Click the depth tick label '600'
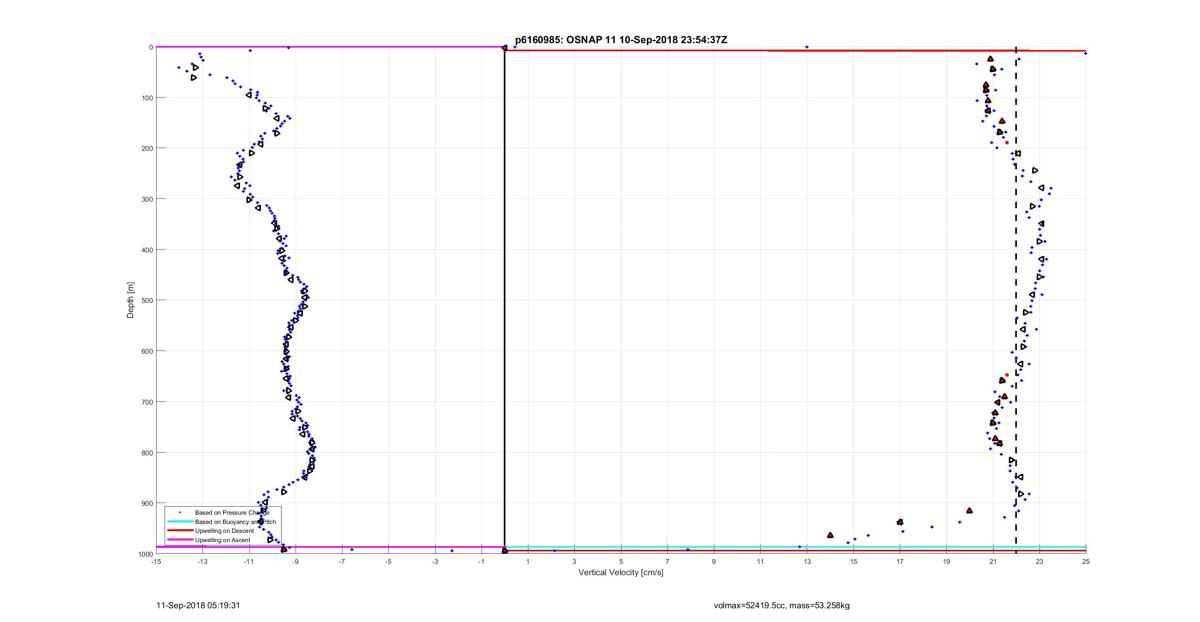 [x=146, y=351]
